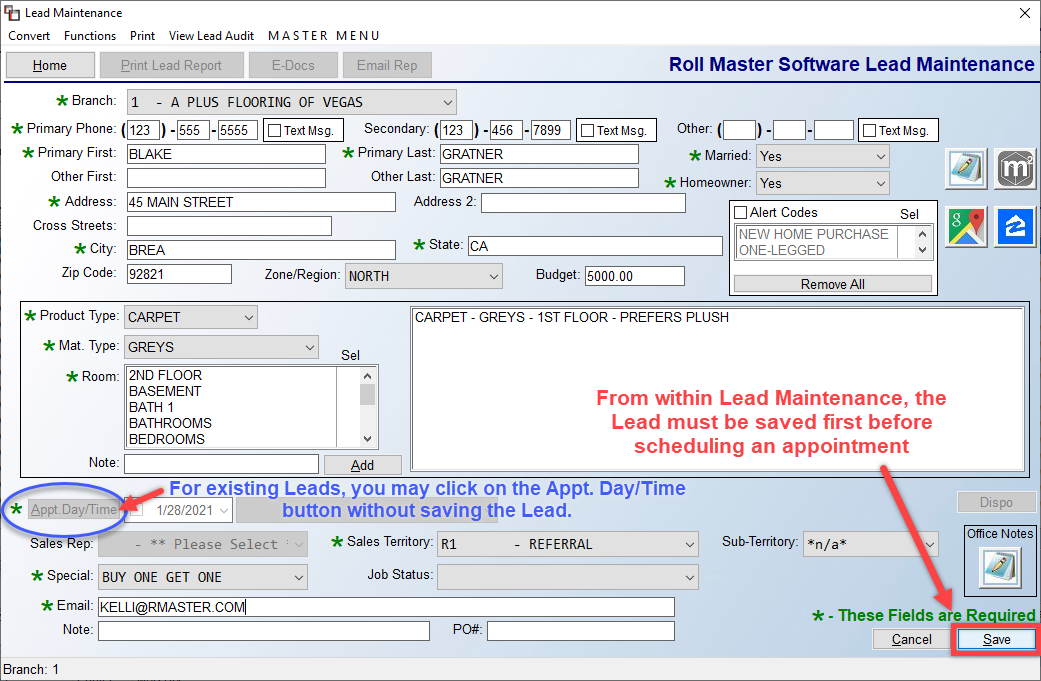Enable Text Msg. for Other phone
This screenshot has width=1041, height=681.
(x=869, y=131)
